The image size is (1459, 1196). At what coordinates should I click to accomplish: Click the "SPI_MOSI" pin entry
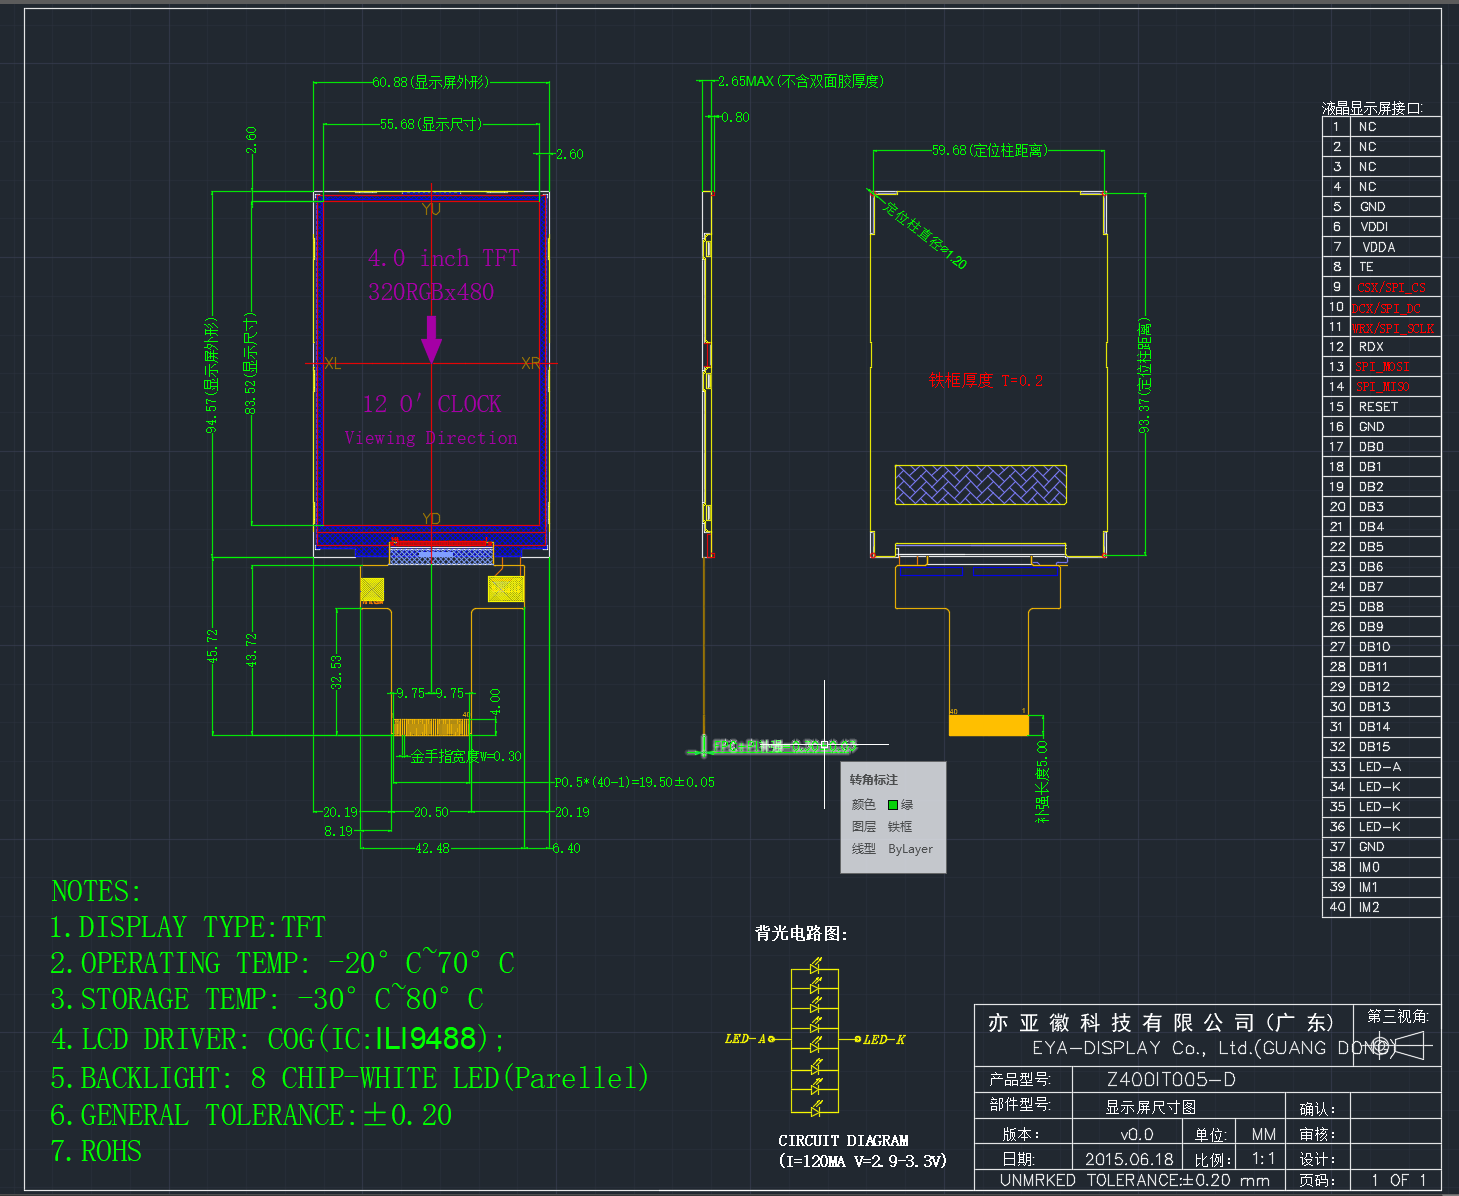pos(1383,367)
